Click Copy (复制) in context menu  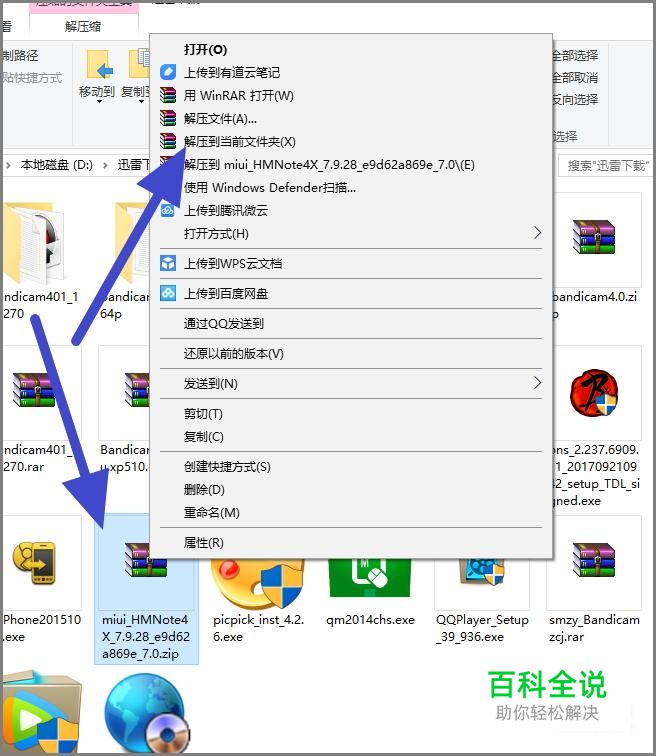click(x=203, y=437)
